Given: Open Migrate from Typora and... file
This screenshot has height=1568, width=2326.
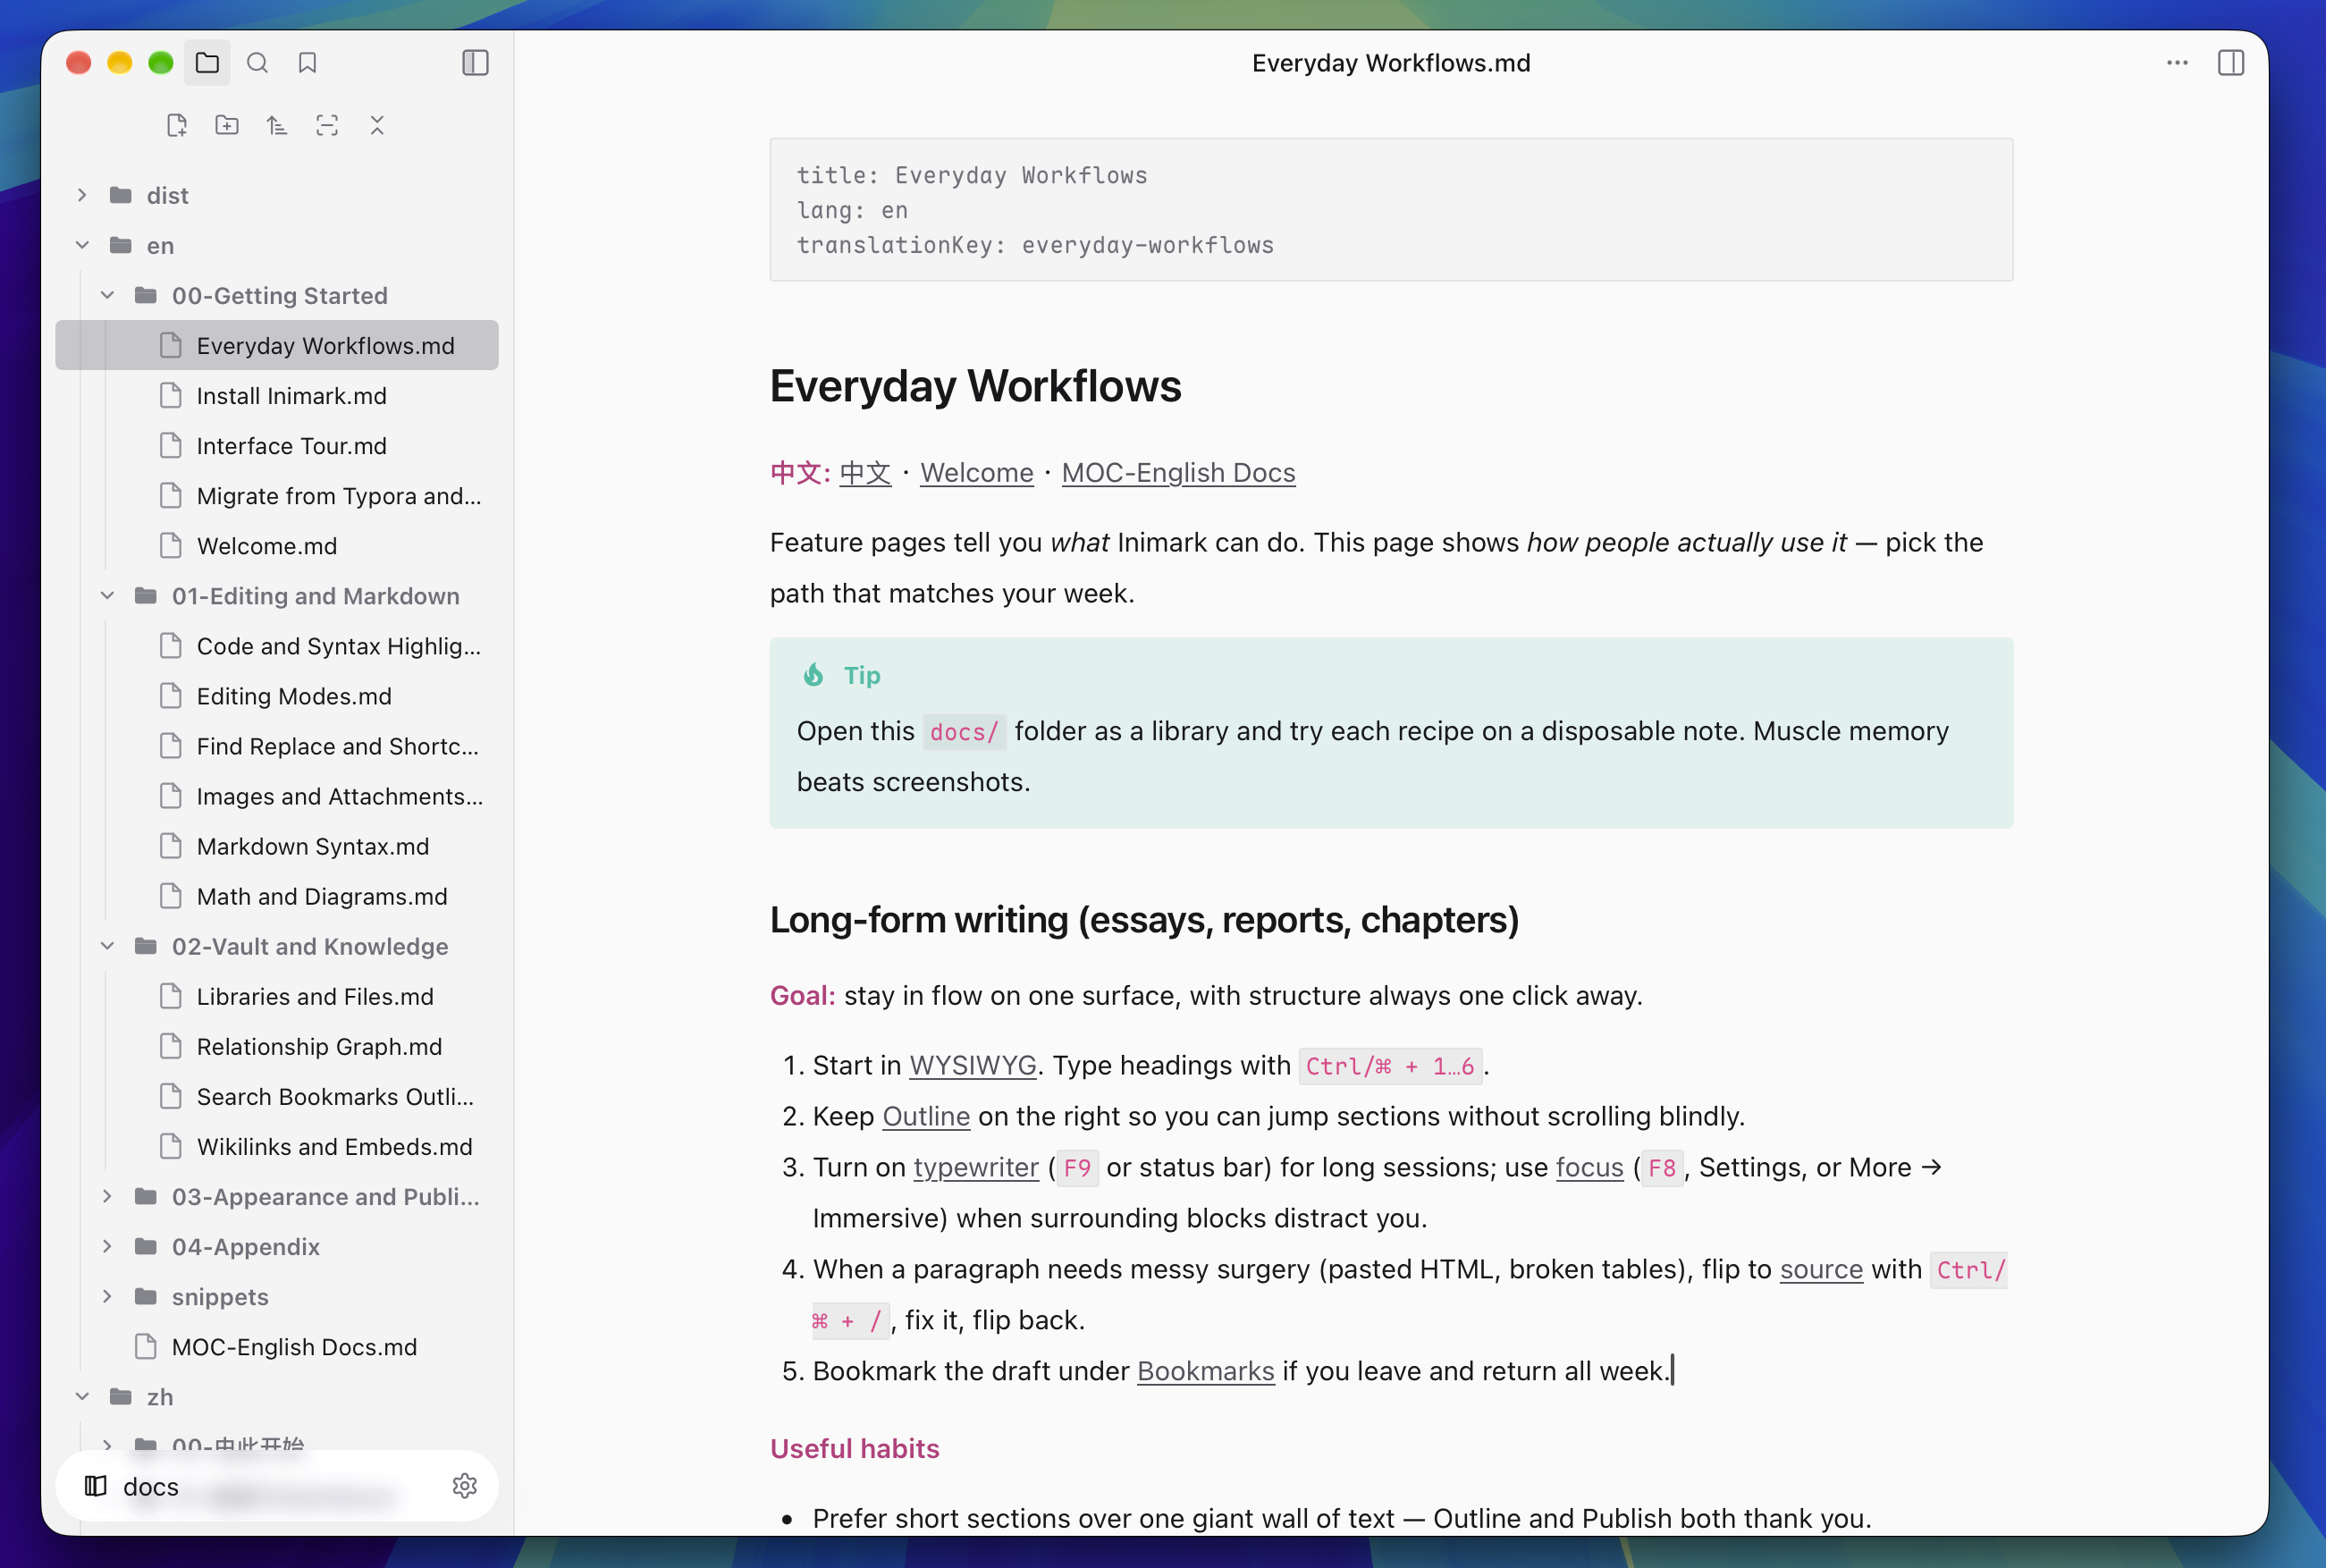Looking at the screenshot, I should pyautogui.click(x=277, y=496).
